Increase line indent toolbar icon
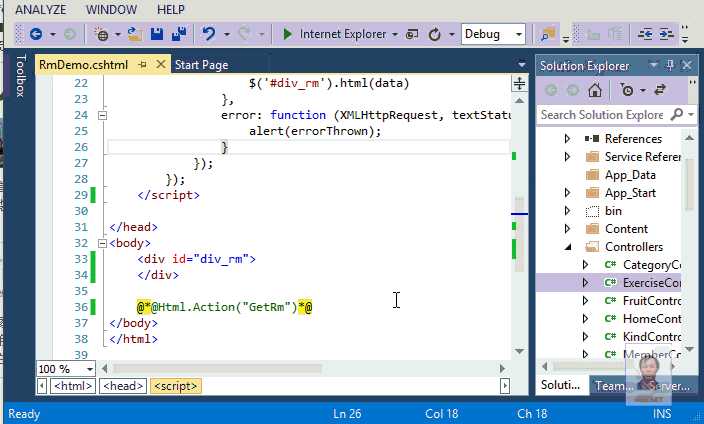Screen dimensions: 704x424 point(666,34)
